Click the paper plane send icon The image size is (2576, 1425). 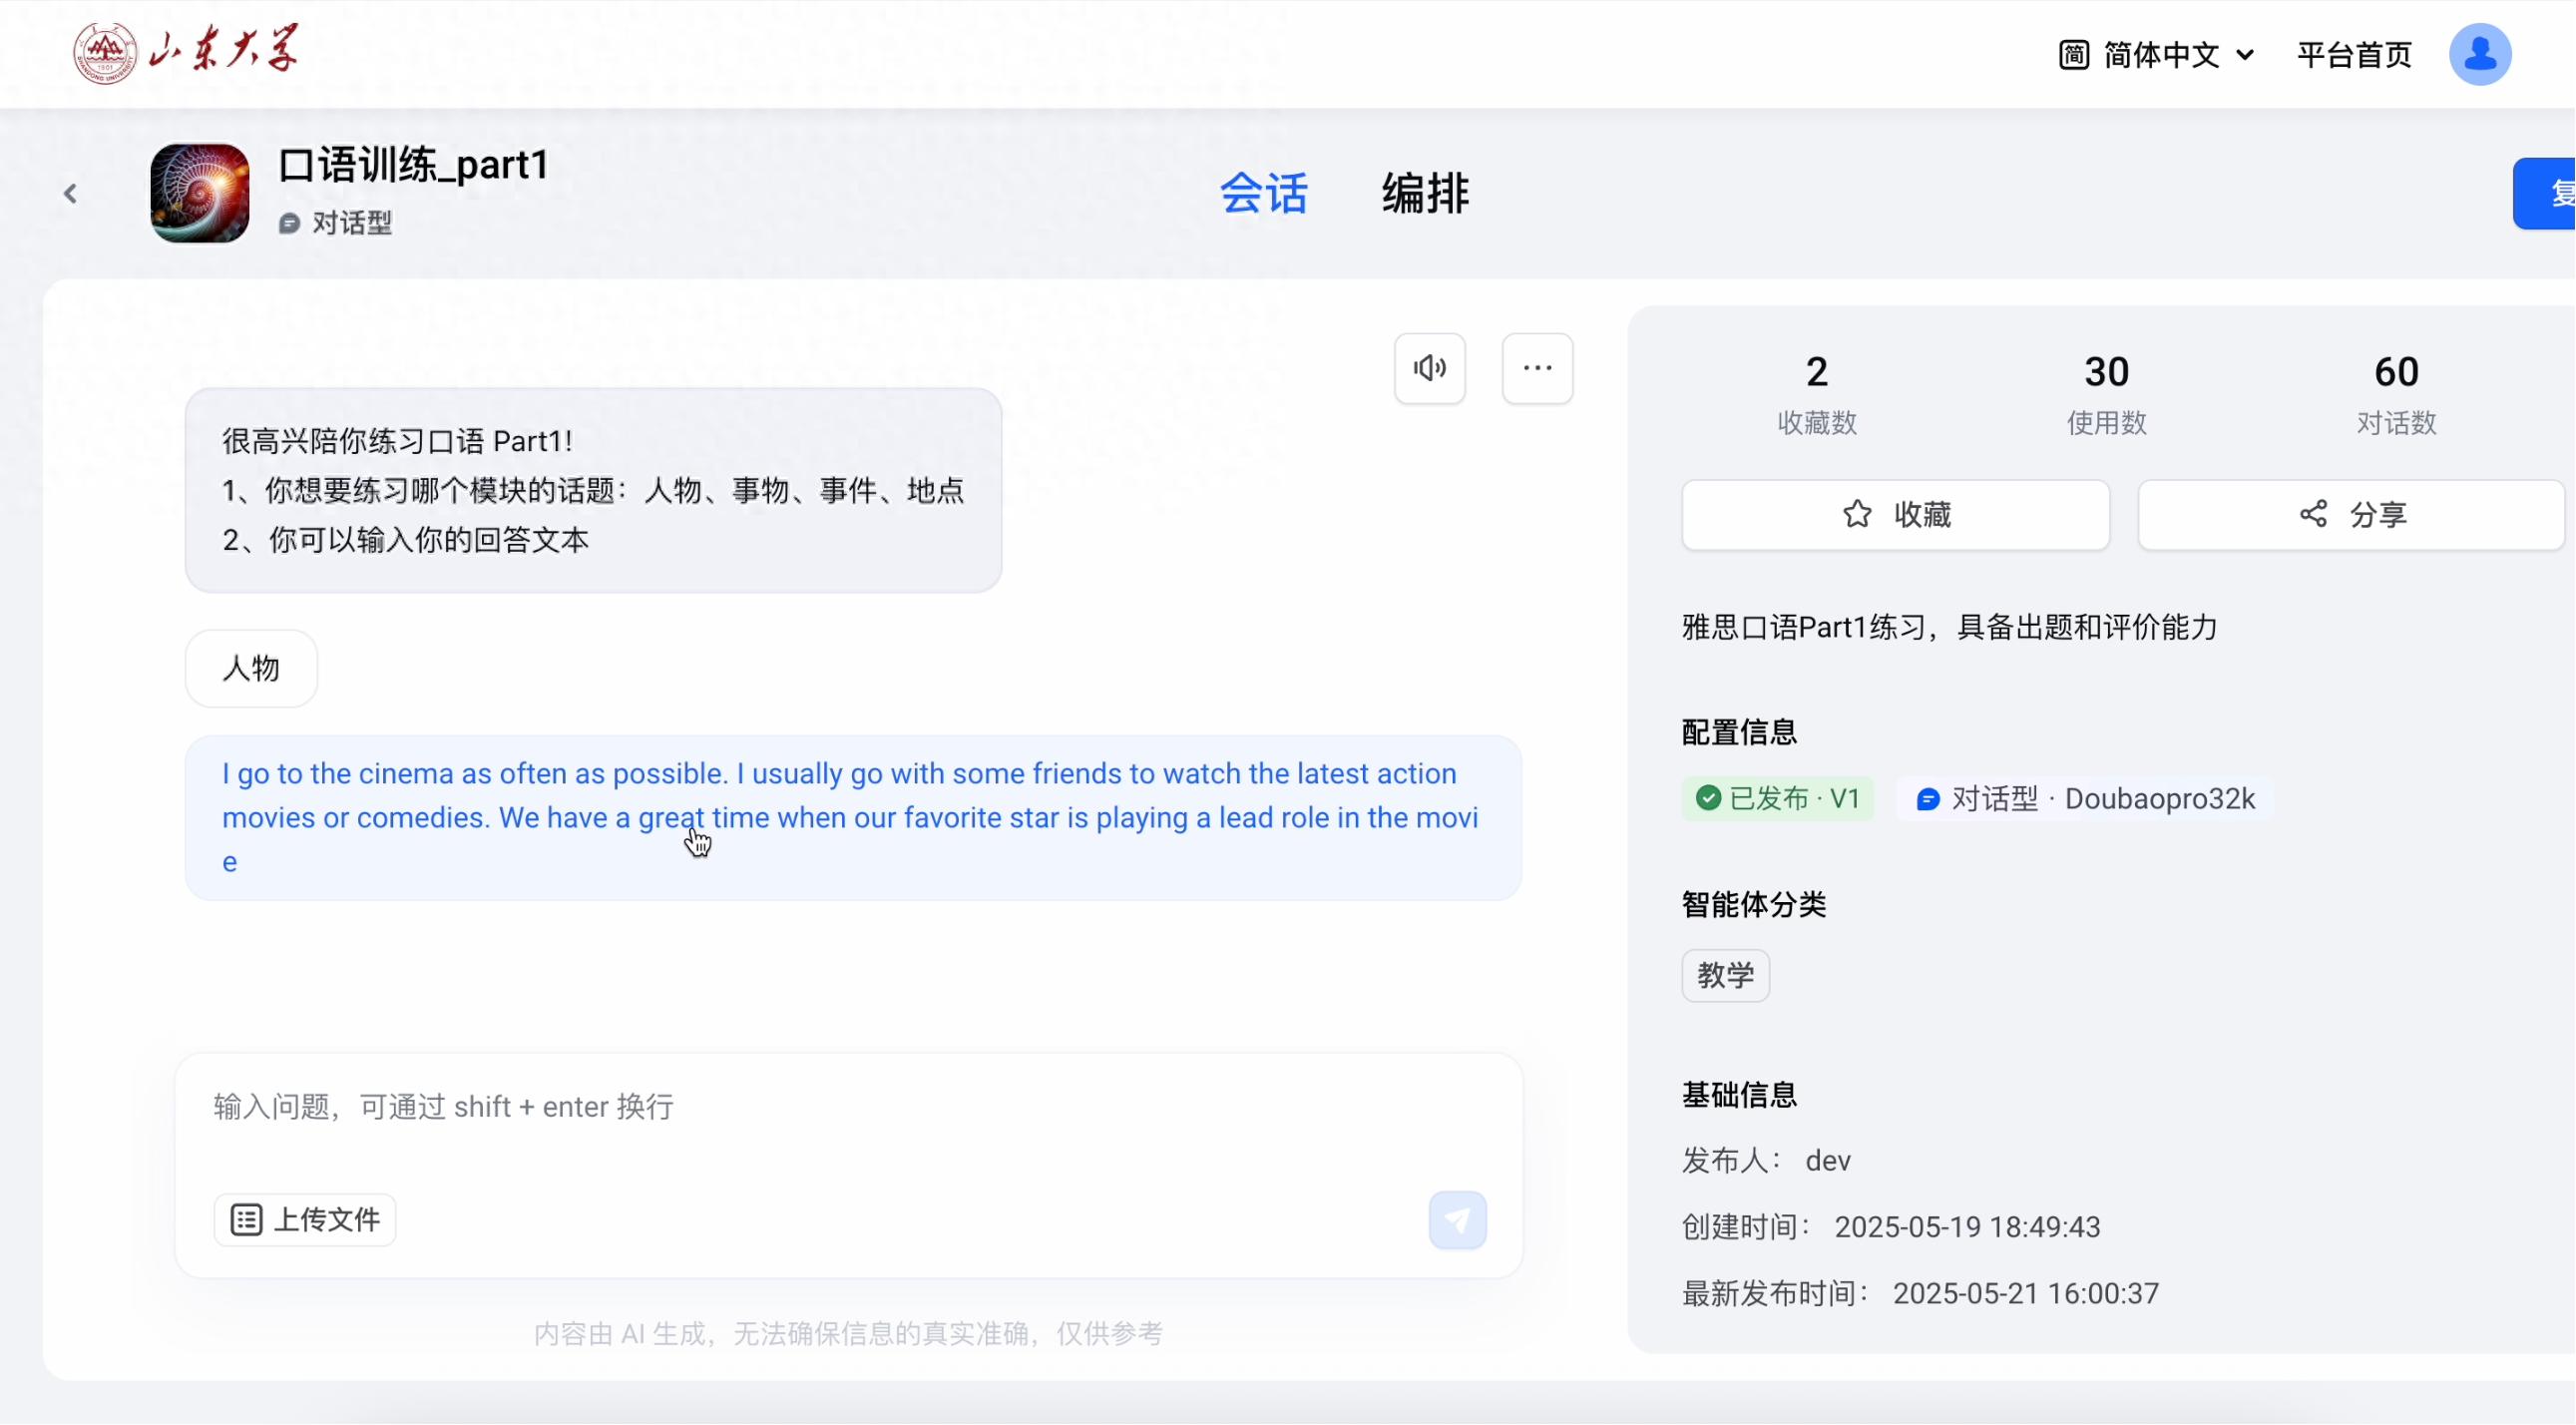coord(1457,1220)
